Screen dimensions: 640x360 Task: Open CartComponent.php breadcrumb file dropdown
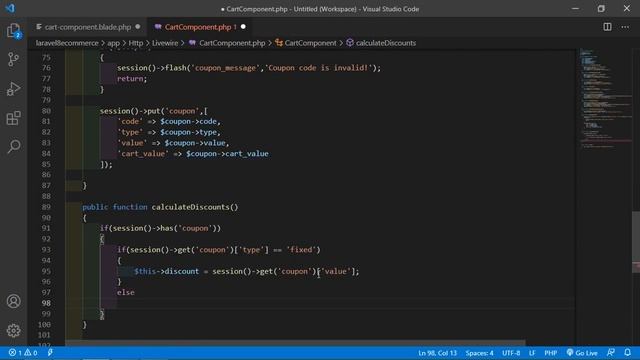(x=227, y=43)
